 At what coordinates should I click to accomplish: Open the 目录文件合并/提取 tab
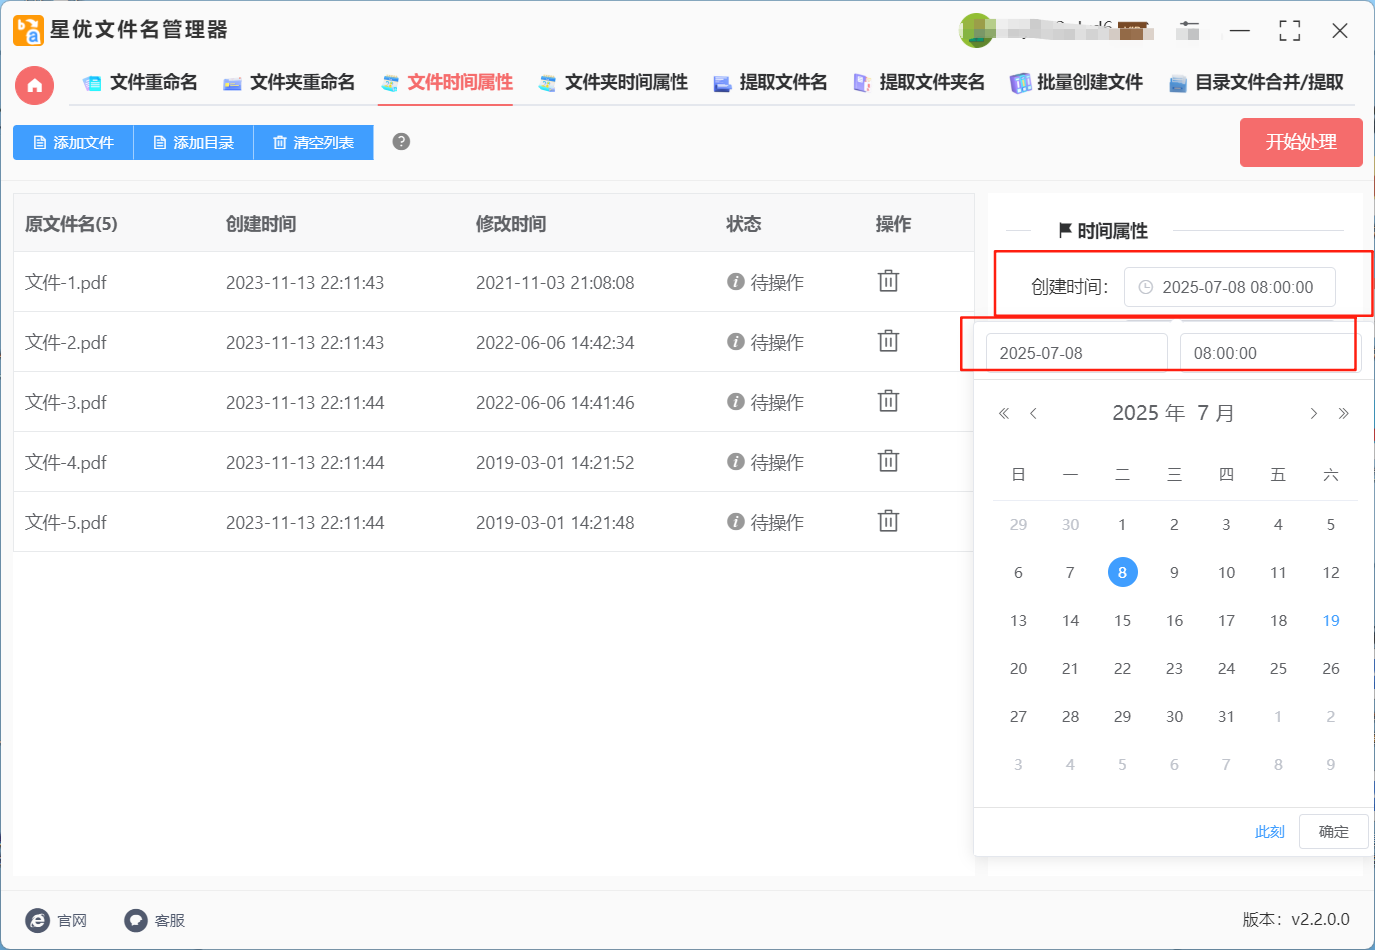1256,83
